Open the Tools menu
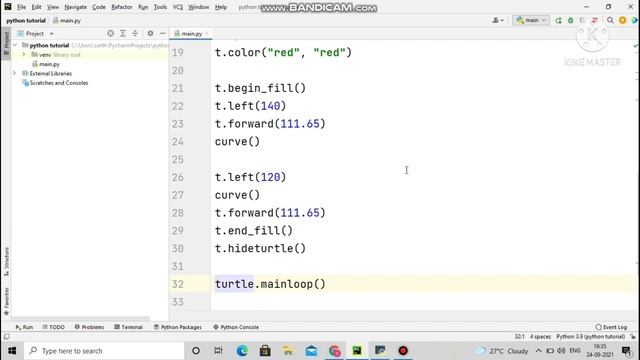The image size is (640, 360). 160,7
